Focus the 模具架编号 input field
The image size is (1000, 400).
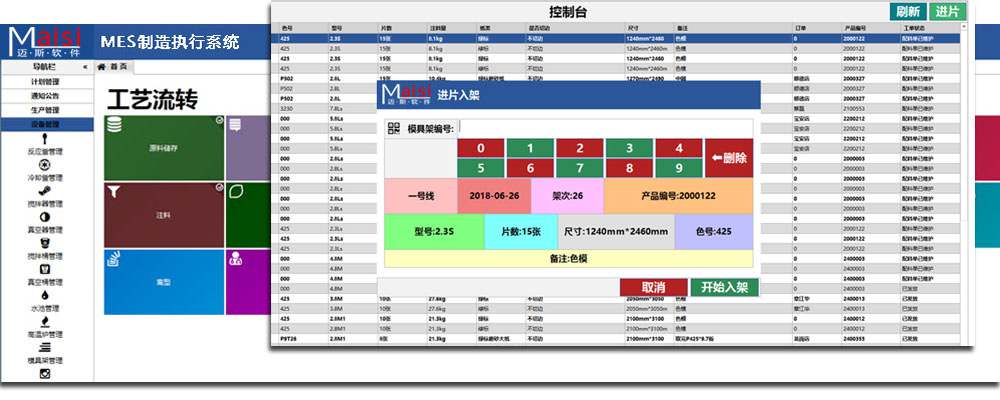point(606,128)
